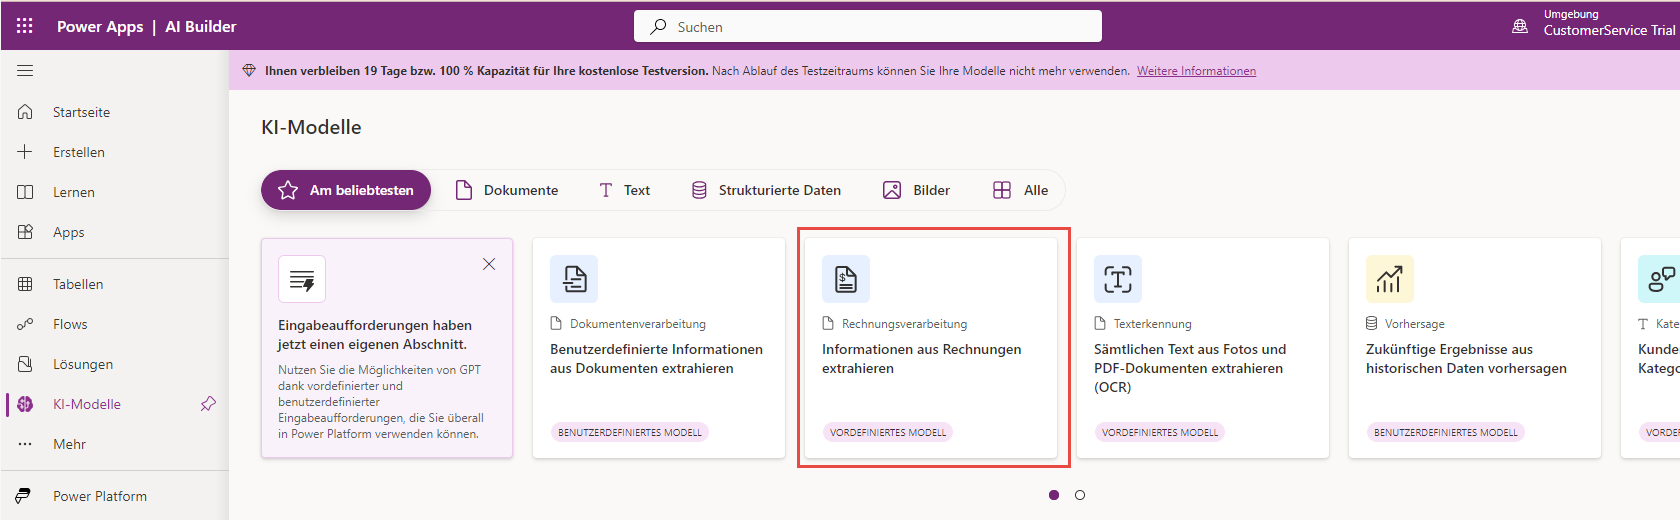The image size is (1680, 520).
Task: Open Sämtlichen Text aus Fotos card
Action: click(x=1203, y=348)
